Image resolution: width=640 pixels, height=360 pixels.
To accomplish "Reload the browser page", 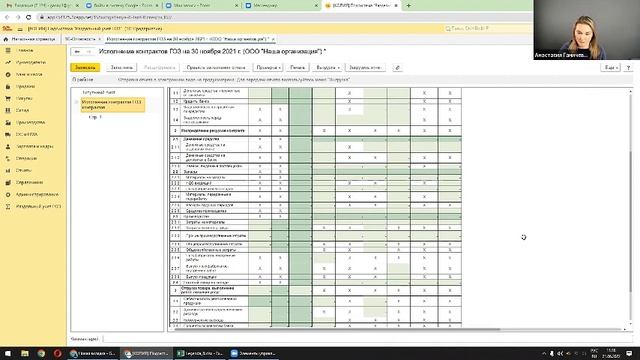I will click(x=28, y=17).
